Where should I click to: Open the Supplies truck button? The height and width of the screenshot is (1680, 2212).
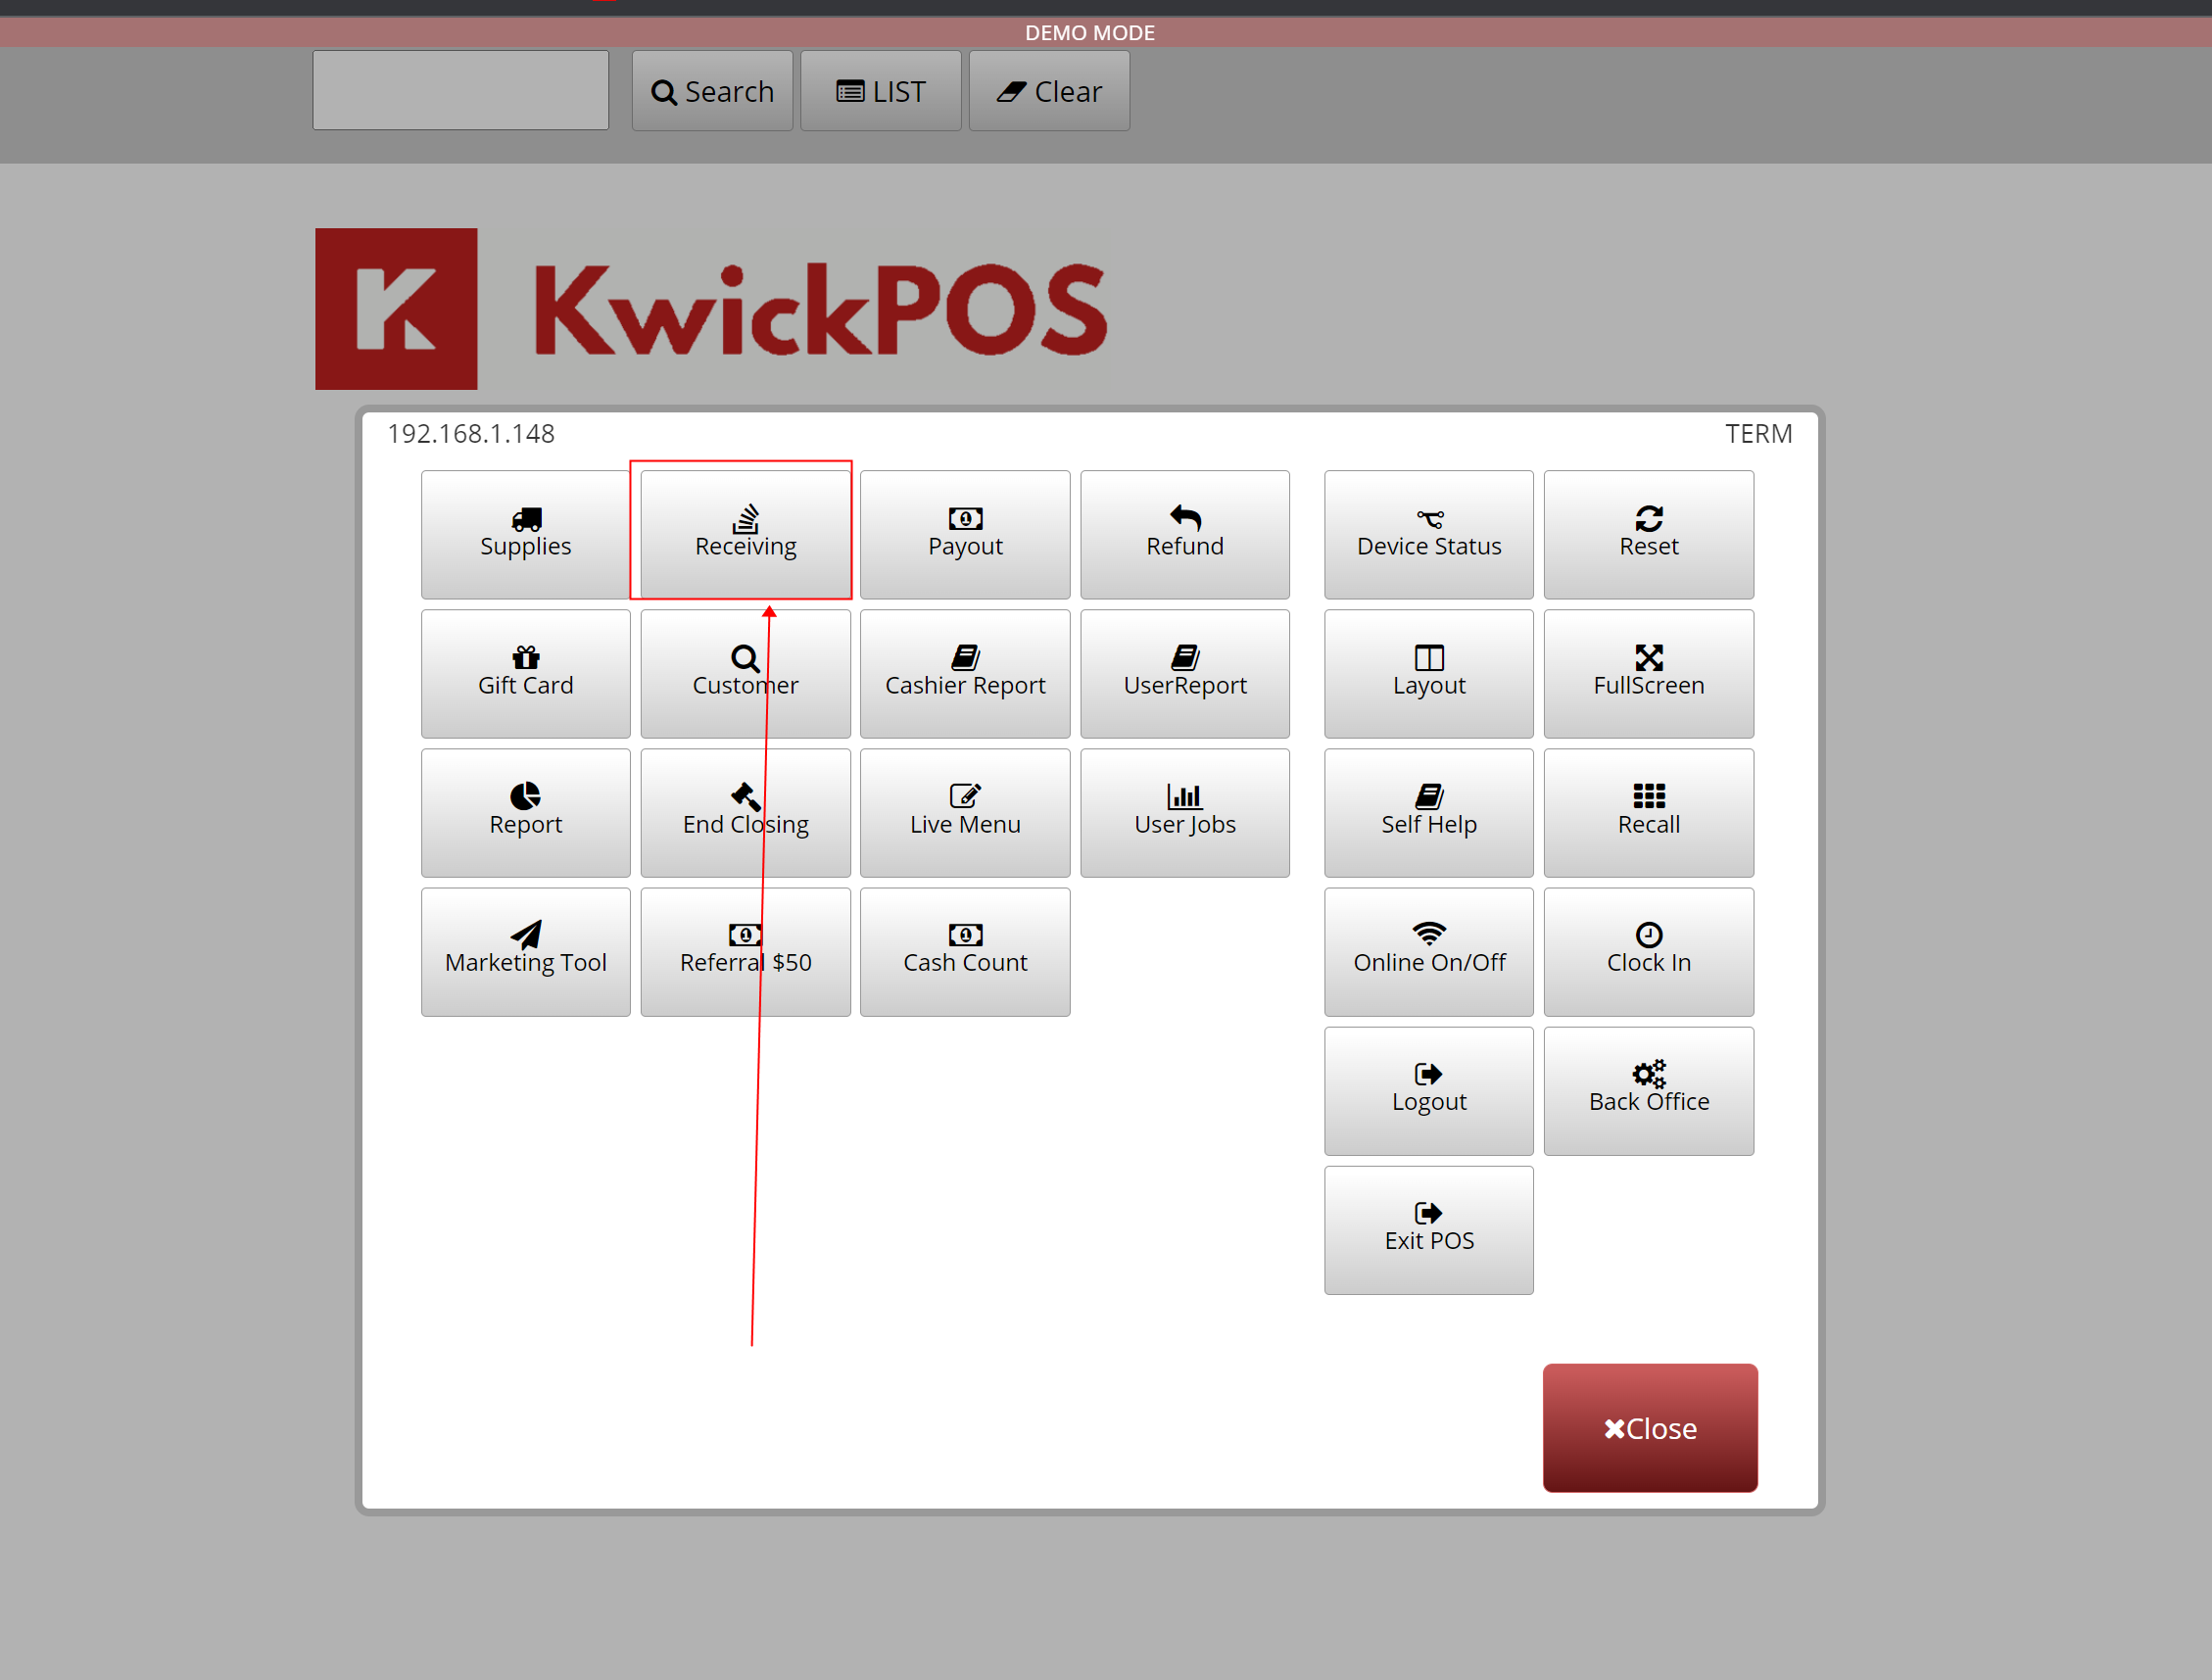pyautogui.click(x=526, y=535)
